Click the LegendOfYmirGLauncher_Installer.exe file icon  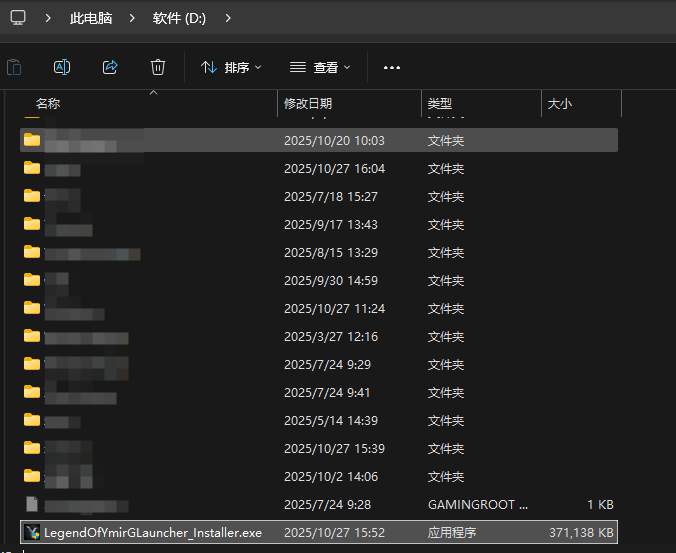tap(32, 532)
